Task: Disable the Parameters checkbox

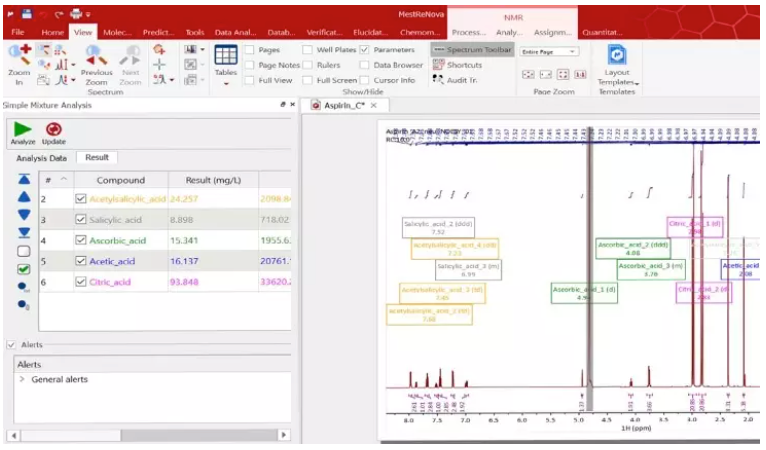Action: point(364,49)
